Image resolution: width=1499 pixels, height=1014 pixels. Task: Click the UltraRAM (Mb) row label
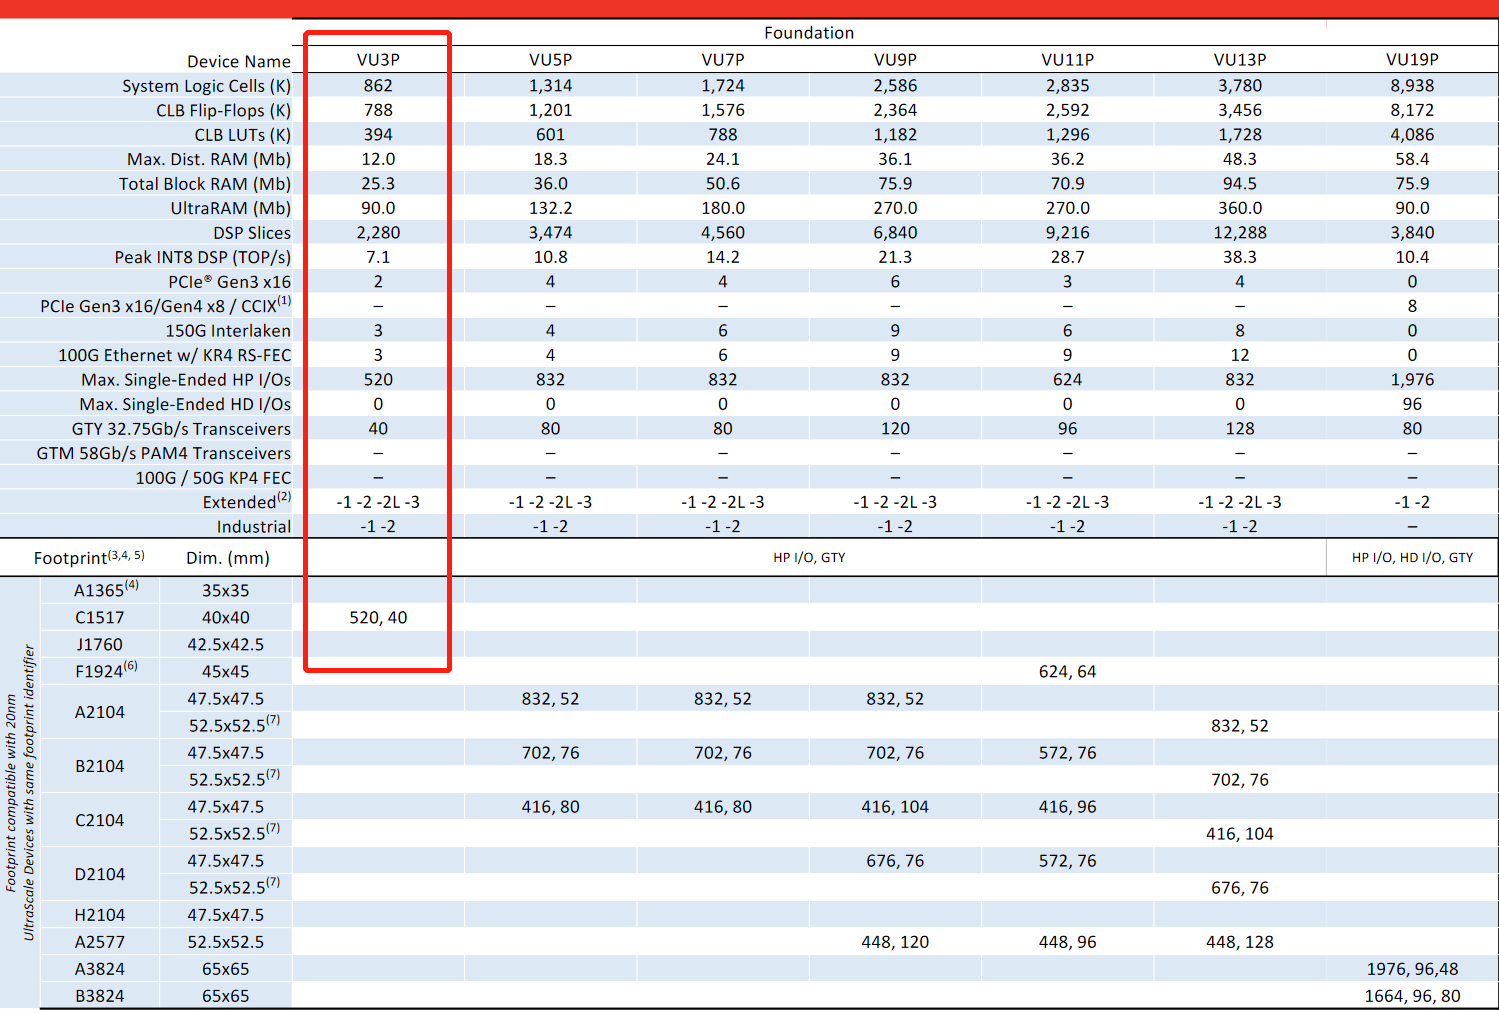pyautogui.click(x=231, y=208)
